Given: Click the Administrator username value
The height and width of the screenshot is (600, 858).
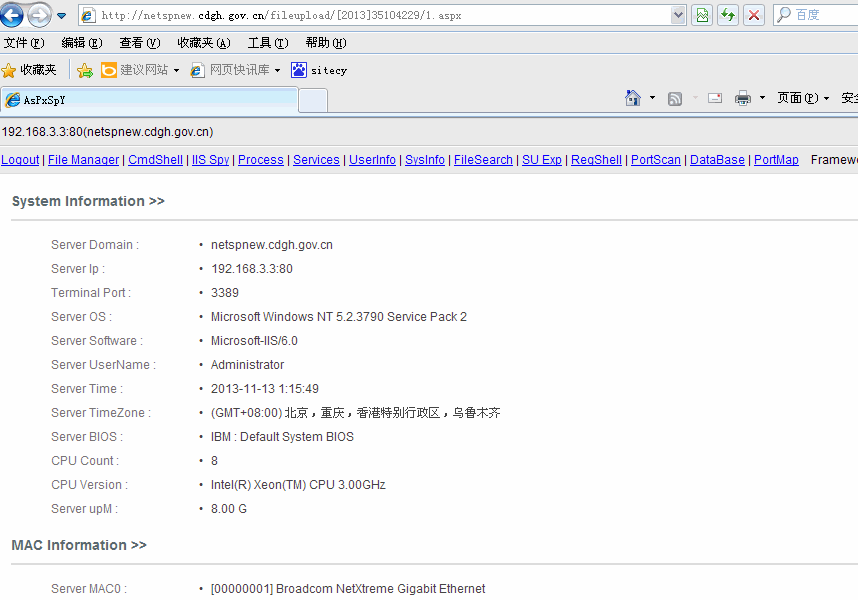Looking at the screenshot, I should (x=247, y=365).
